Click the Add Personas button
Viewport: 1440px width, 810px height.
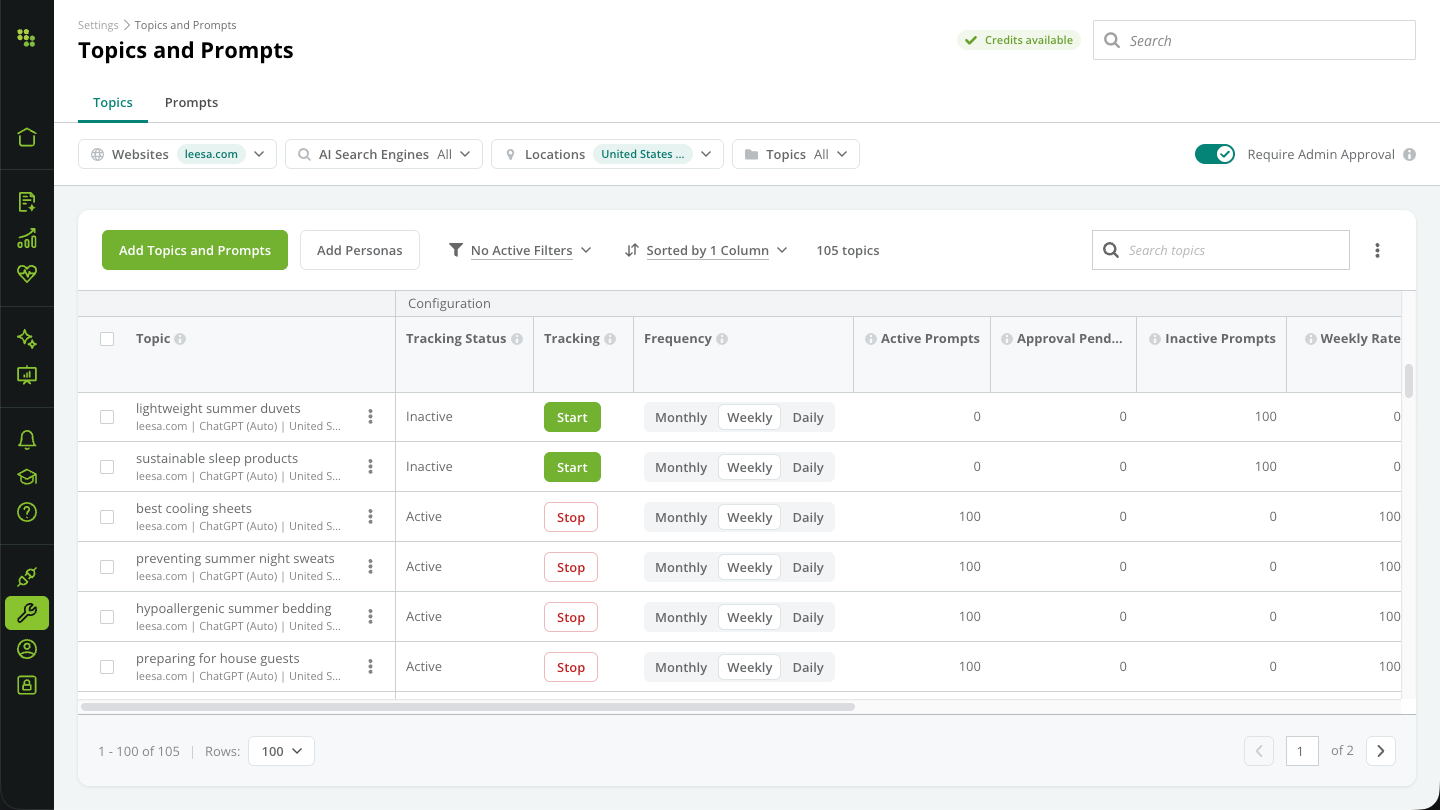click(x=360, y=250)
